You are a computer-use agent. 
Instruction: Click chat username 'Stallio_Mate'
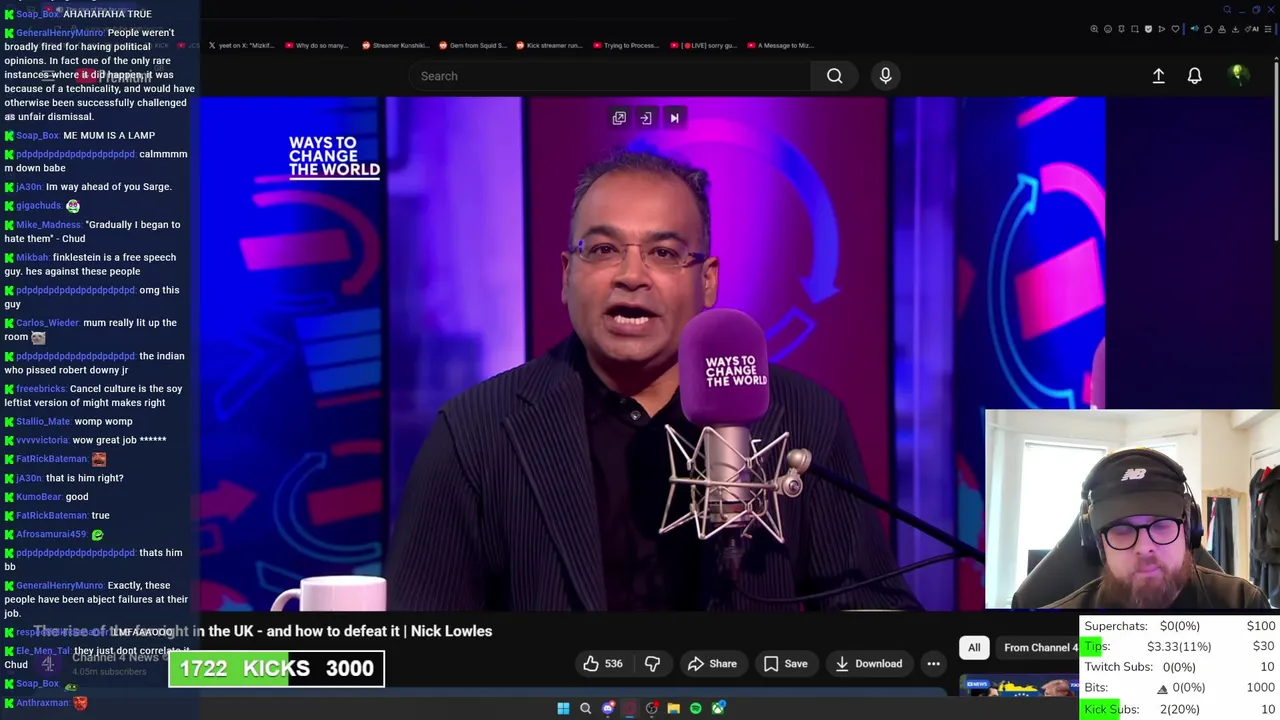(43, 422)
